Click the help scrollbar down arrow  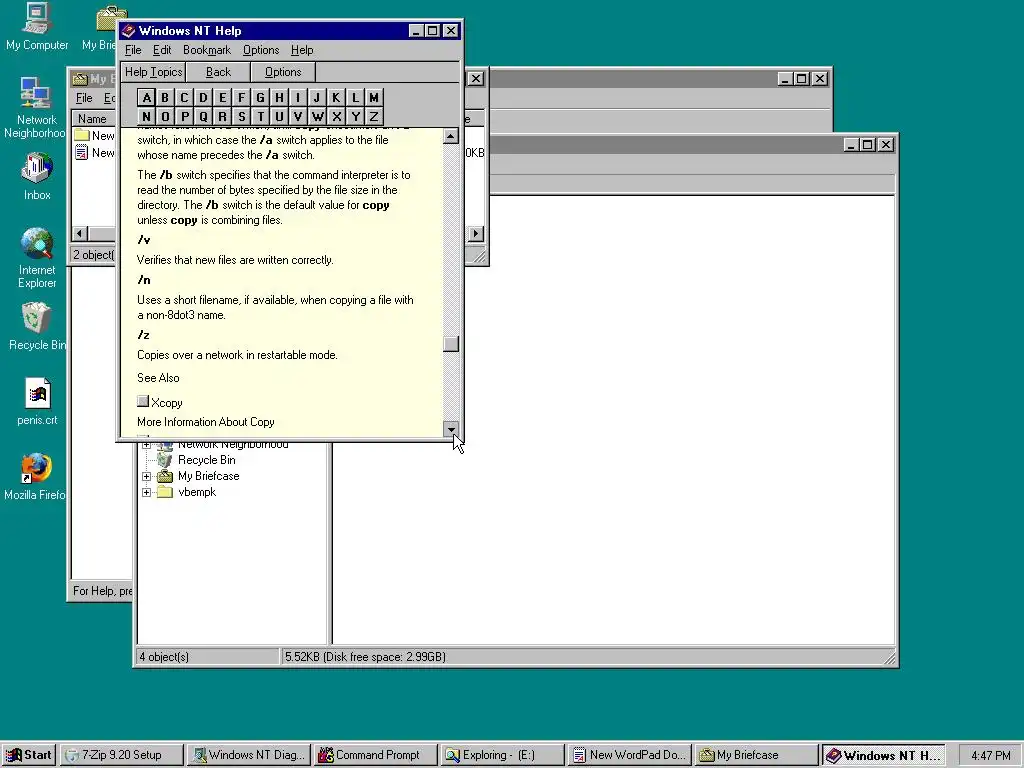click(451, 429)
